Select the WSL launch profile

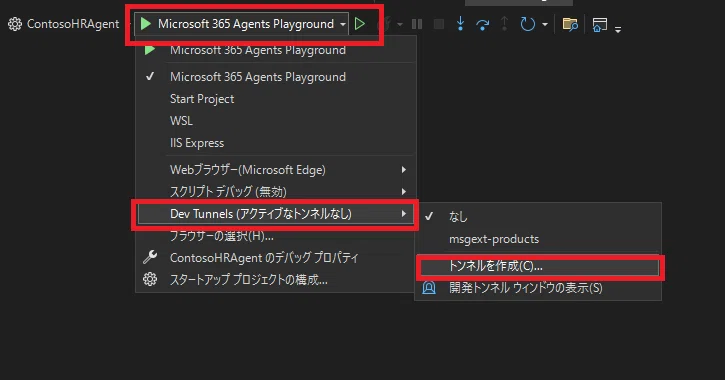coord(276,121)
